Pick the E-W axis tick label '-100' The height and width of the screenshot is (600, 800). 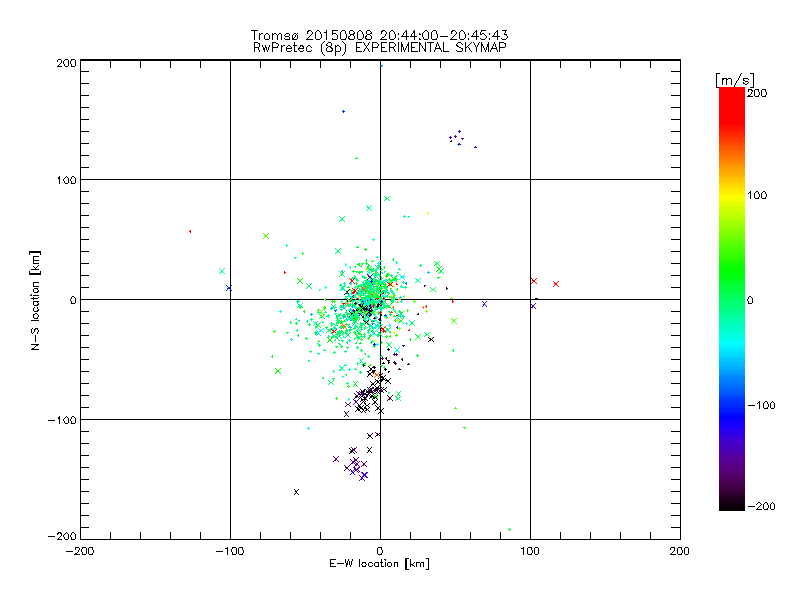(230, 551)
